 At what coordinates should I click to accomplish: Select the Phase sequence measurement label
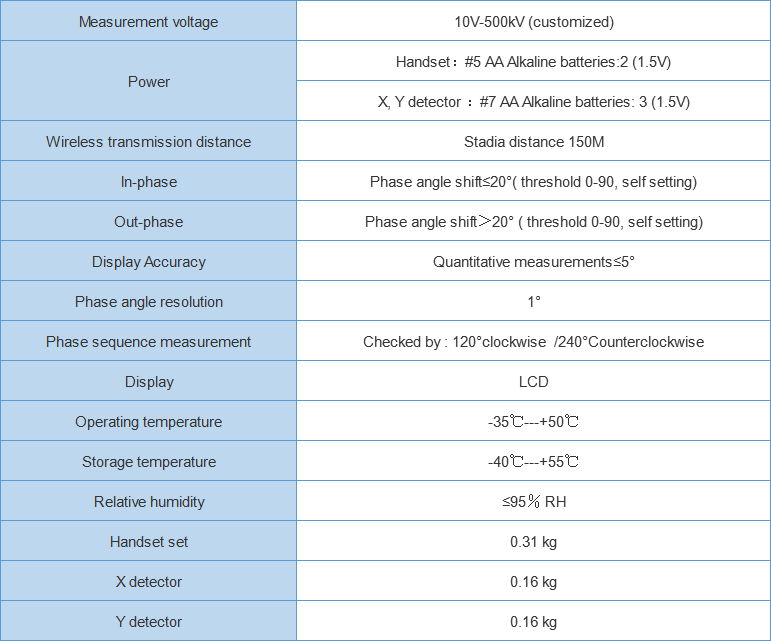(x=148, y=342)
